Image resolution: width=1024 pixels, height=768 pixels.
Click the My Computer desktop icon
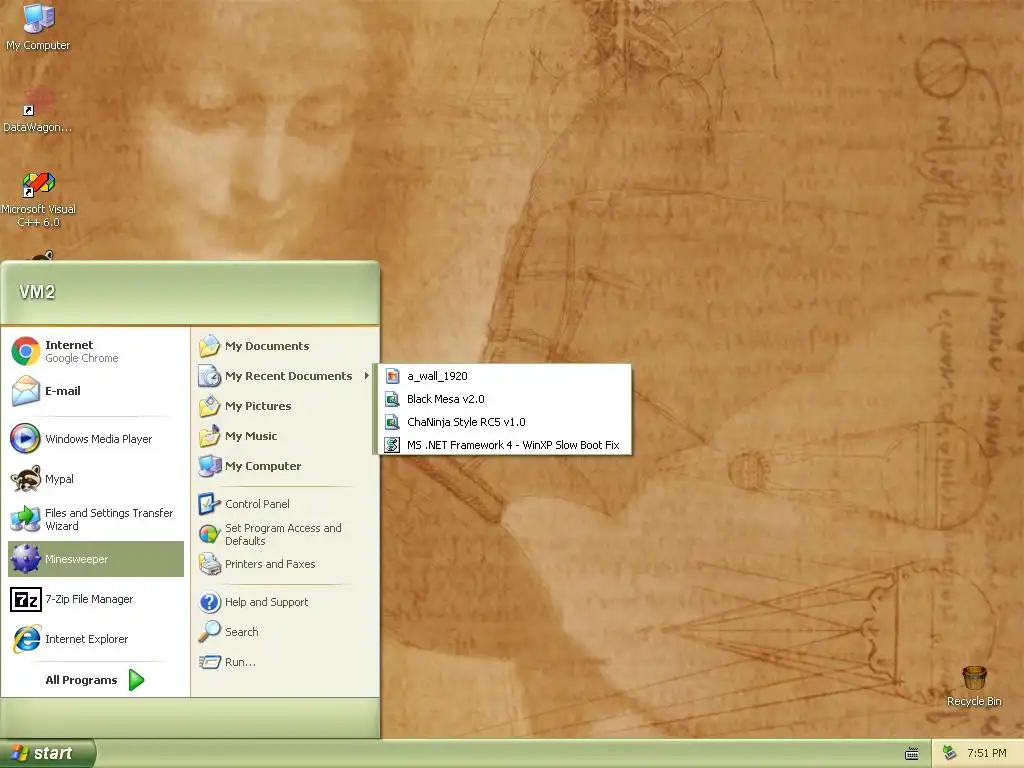pos(38,26)
